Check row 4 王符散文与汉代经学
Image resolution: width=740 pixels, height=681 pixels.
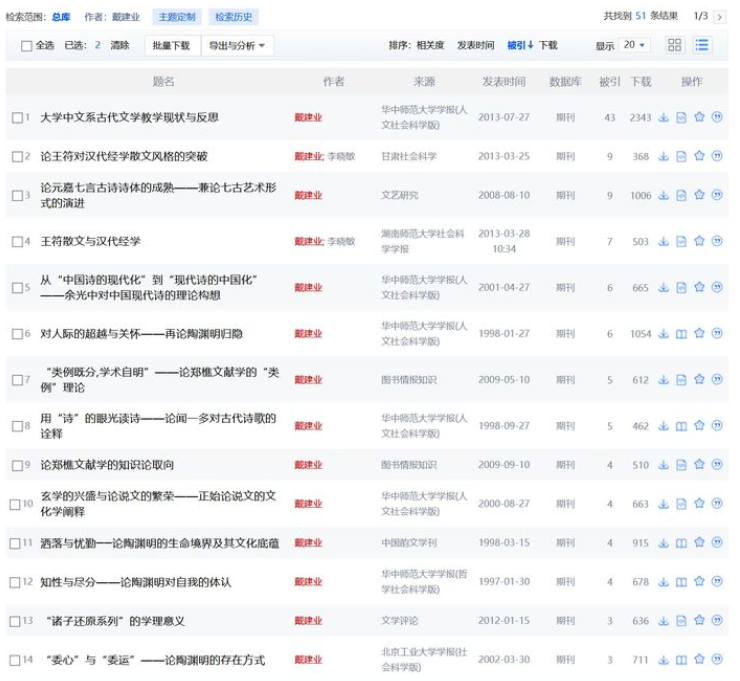[x=17, y=242]
